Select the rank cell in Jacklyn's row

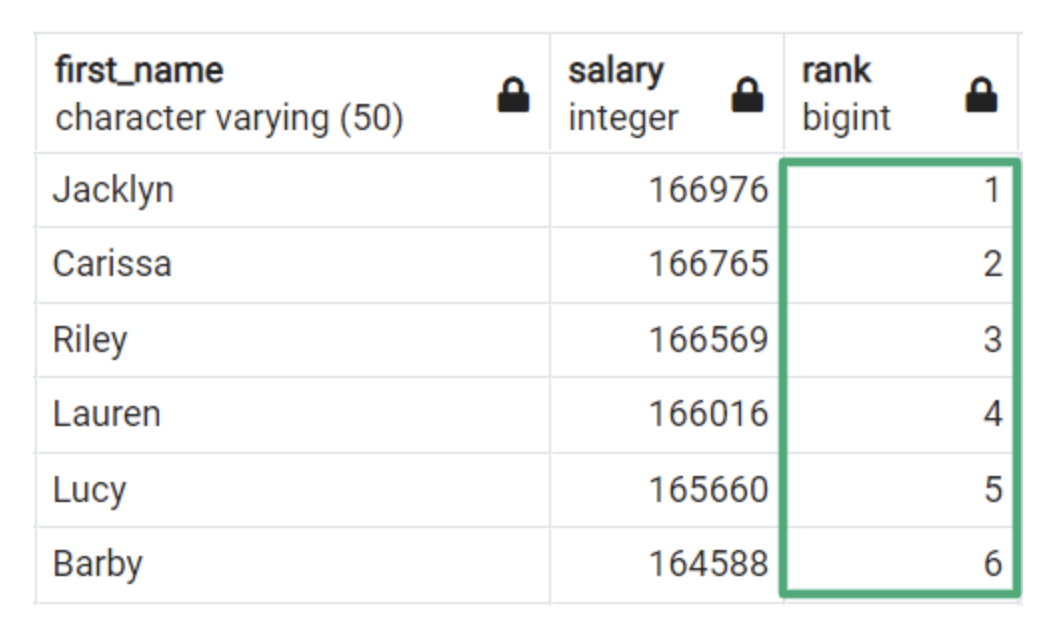coord(900,190)
